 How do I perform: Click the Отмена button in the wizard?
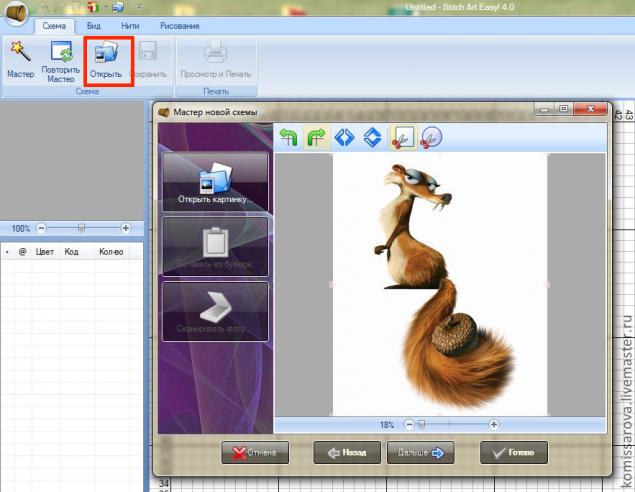(x=255, y=452)
